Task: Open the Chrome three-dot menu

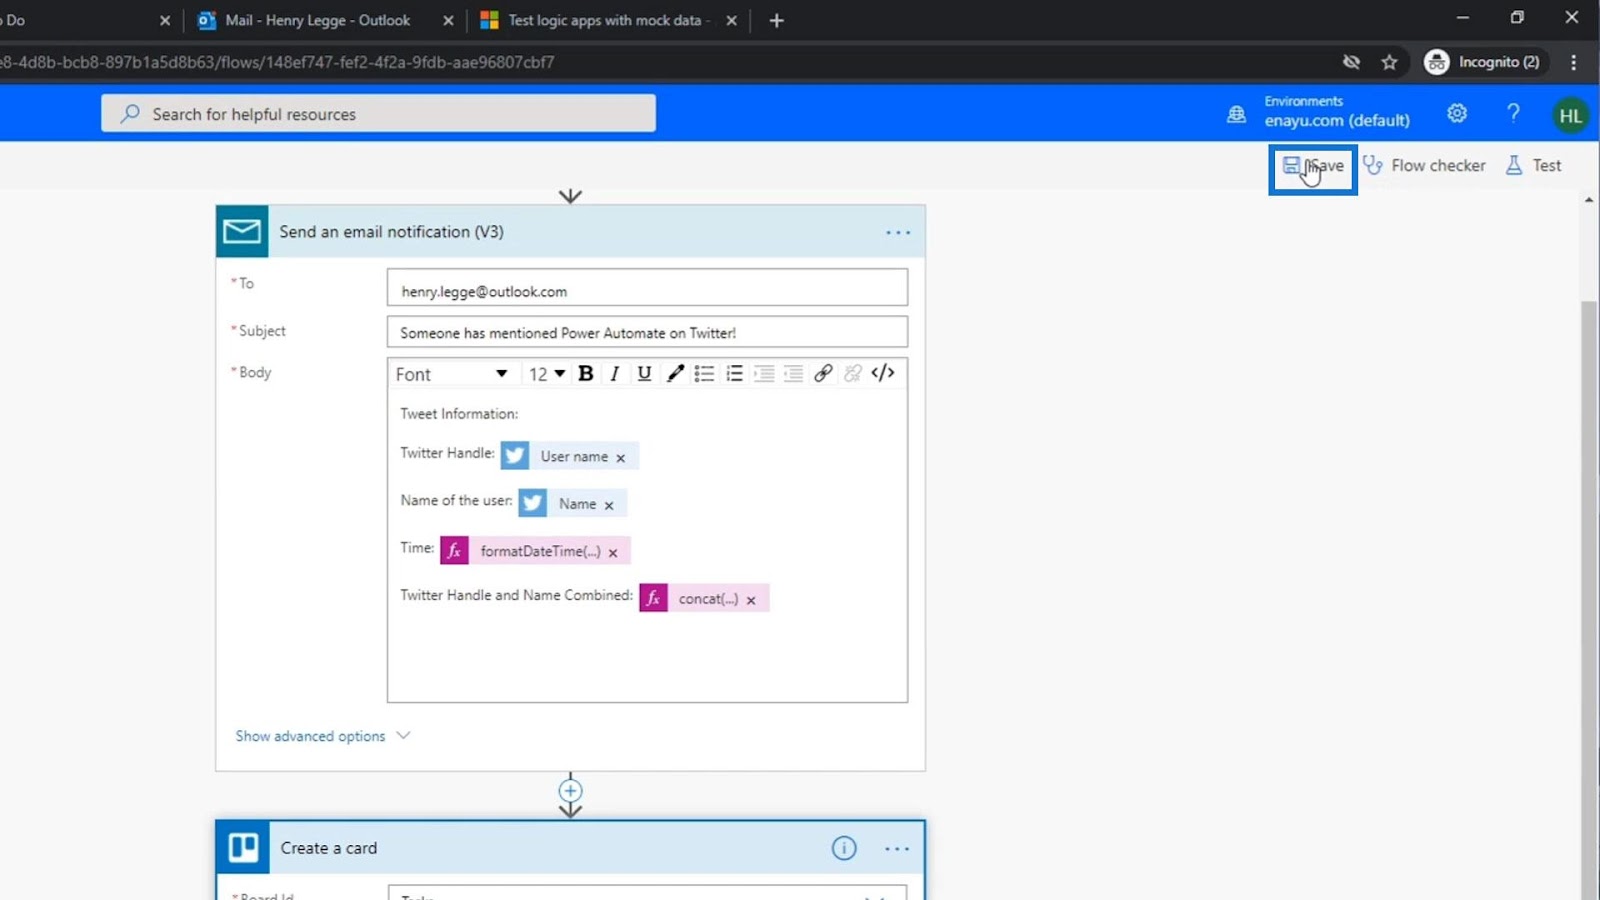Action: pos(1574,62)
